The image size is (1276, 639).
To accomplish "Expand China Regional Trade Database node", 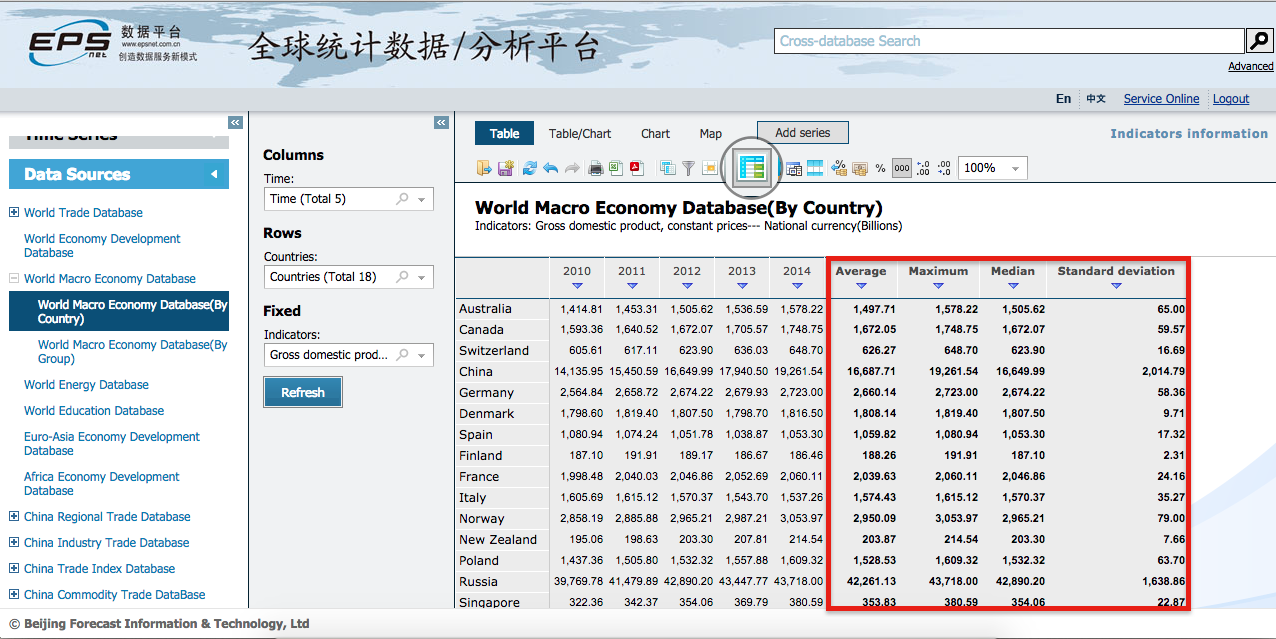I will tap(14, 516).
